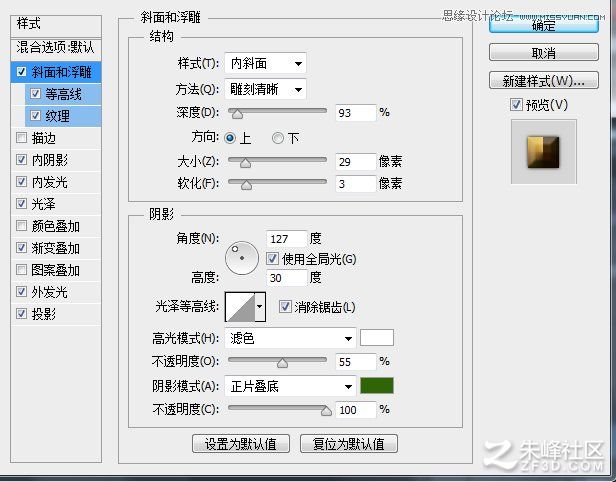Image resolution: width=616 pixels, height=482 pixels.
Task: Open the 渐变叠加 settings label
Action: tap(55, 248)
